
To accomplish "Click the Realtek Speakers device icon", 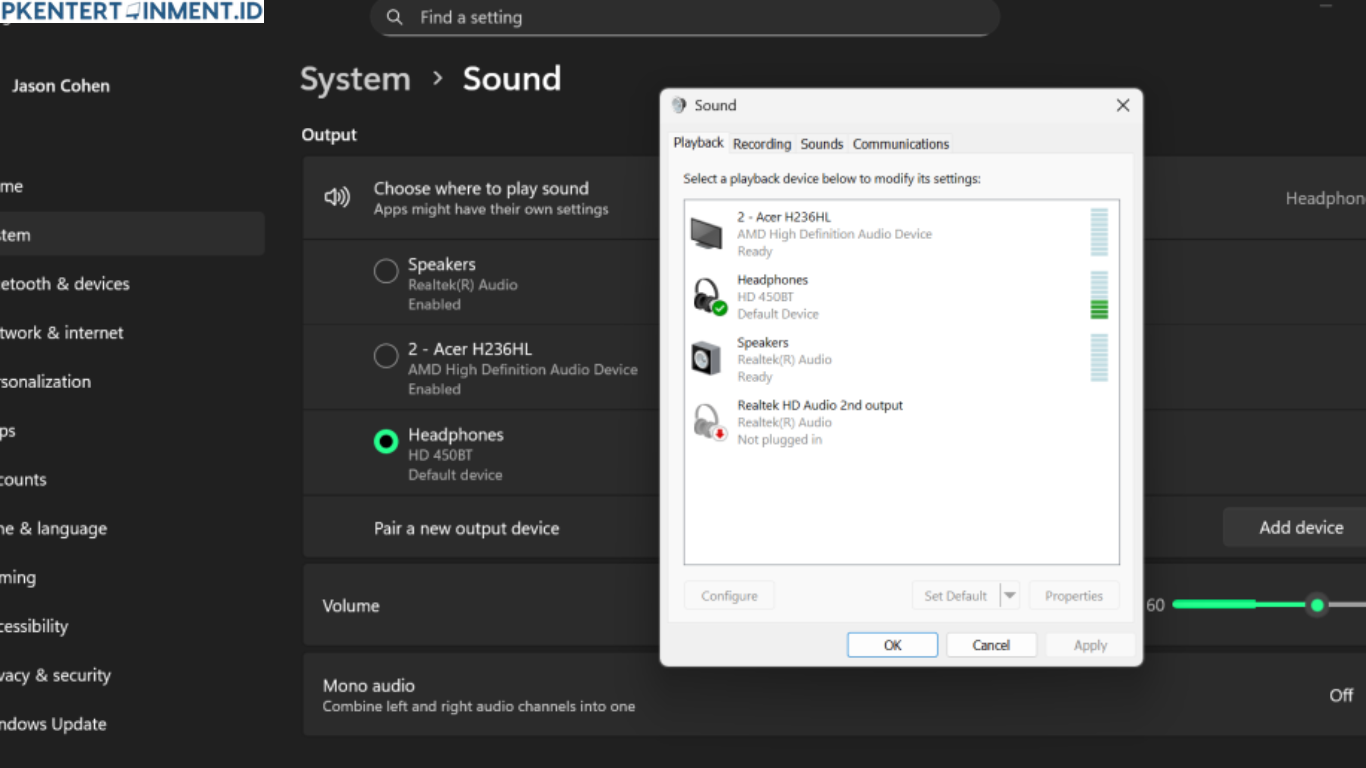I will point(708,357).
